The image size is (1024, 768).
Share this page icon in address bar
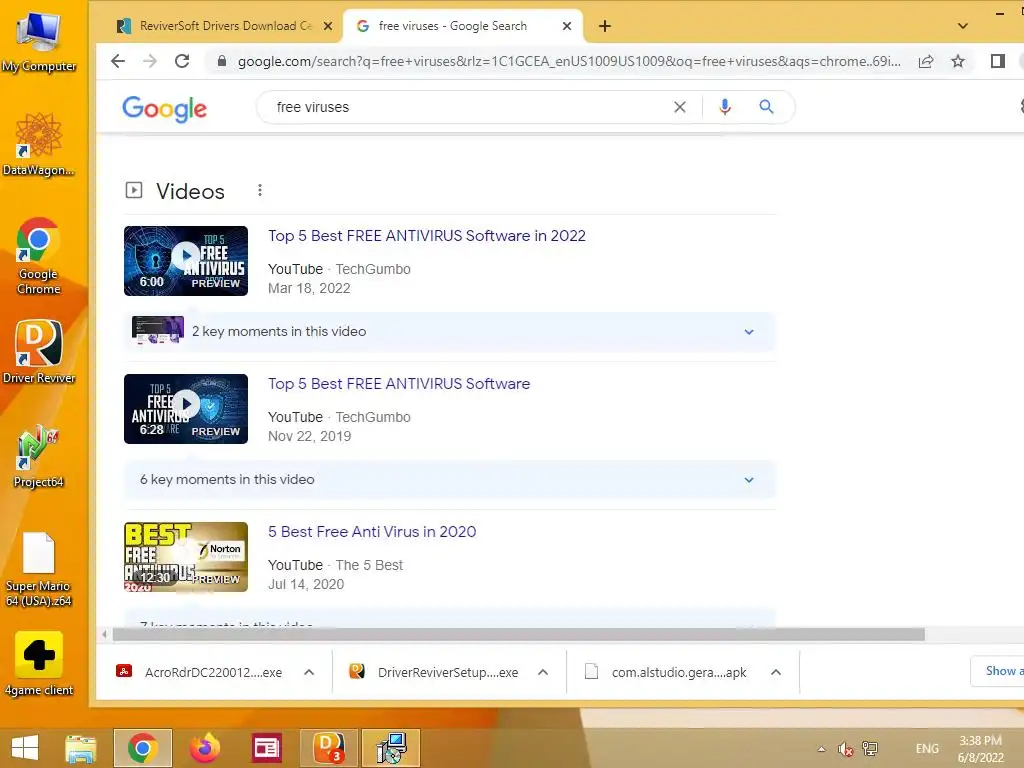tap(925, 61)
